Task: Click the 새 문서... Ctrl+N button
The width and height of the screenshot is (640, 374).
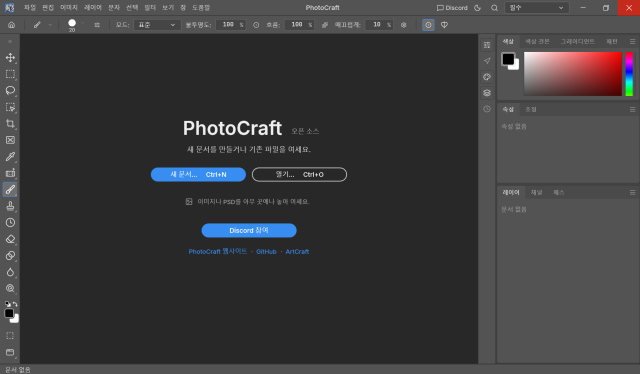Action: coord(198,174)
